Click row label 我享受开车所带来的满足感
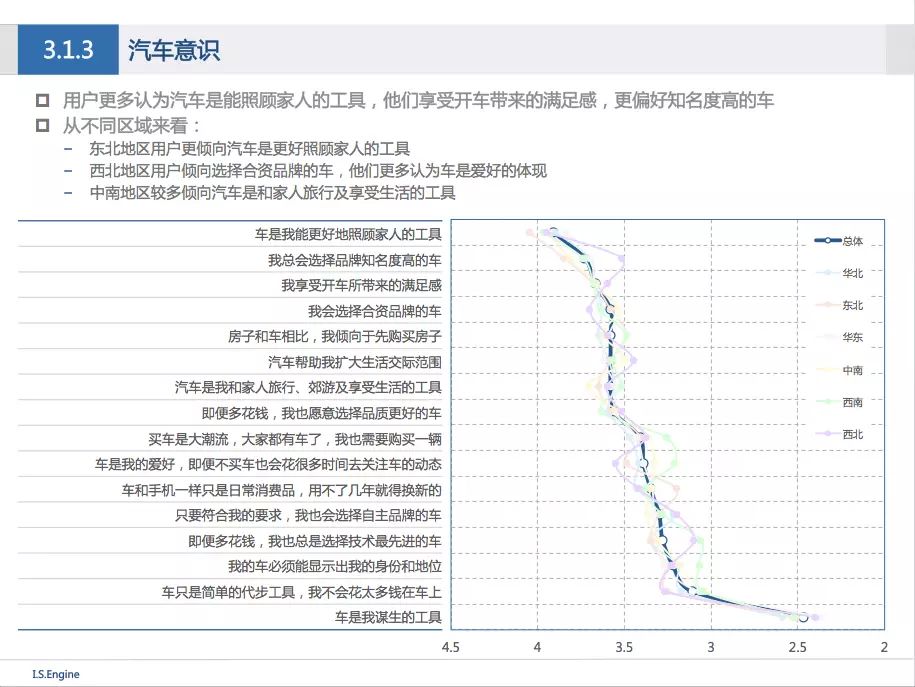Viewport: 915px width, 687px height. point(361,285)
